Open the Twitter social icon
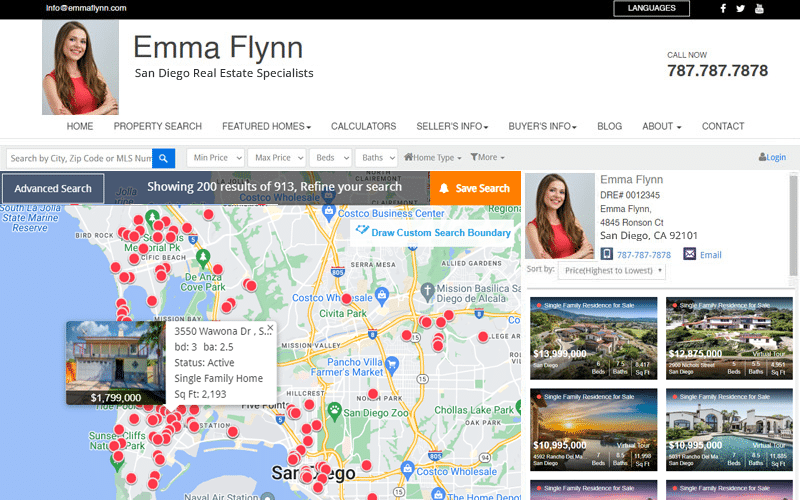800x500 pixels. click(741, 8)
